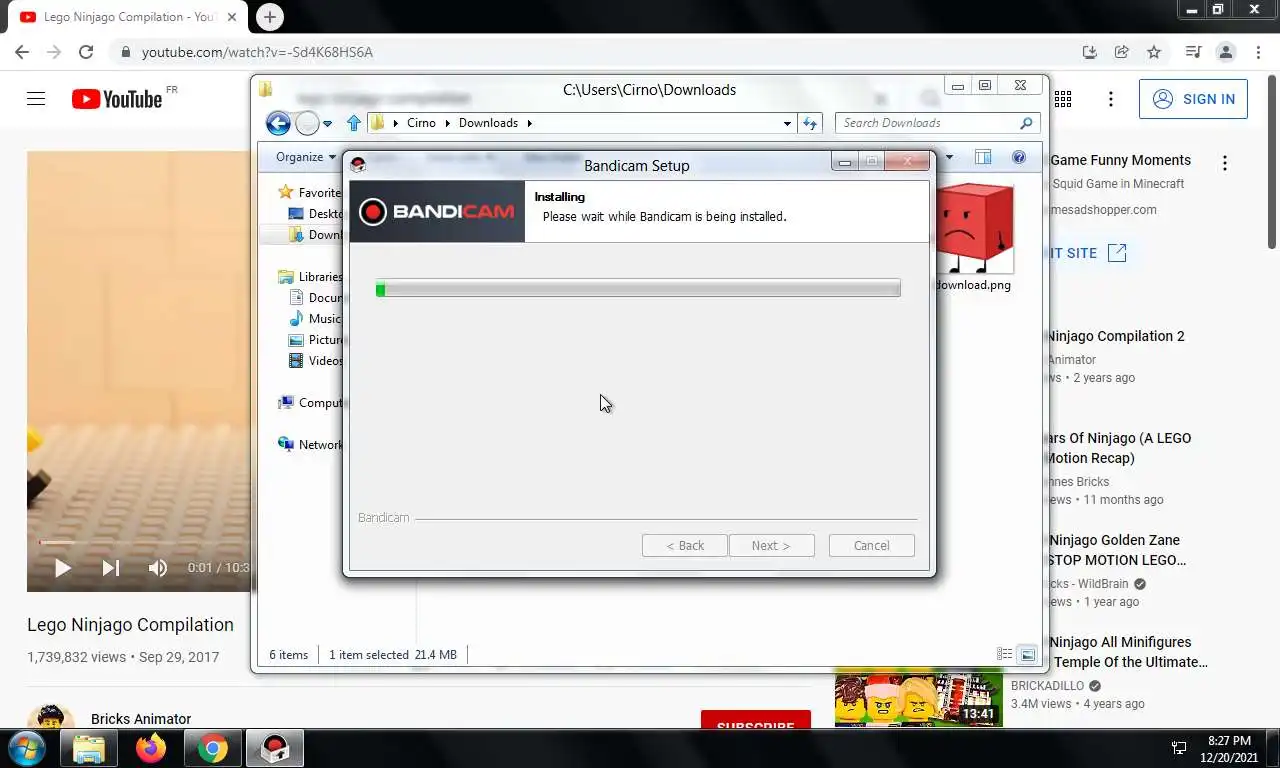The height and width of the screenshot is (768, 1280).
Task: Open ad options three-dot menu
Action: [1224, 162]
